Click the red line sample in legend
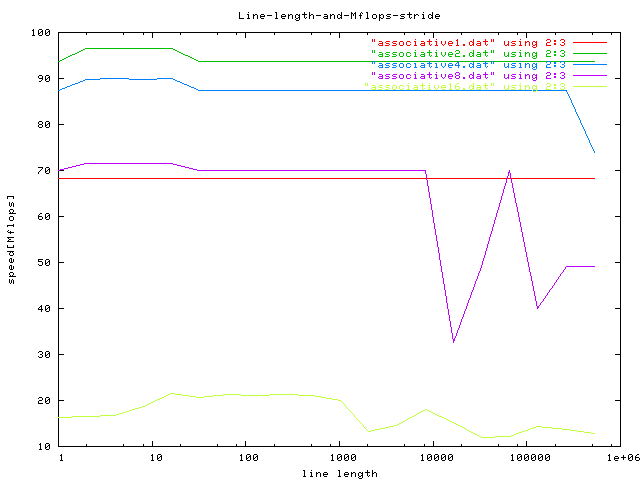 click(590, 43)
